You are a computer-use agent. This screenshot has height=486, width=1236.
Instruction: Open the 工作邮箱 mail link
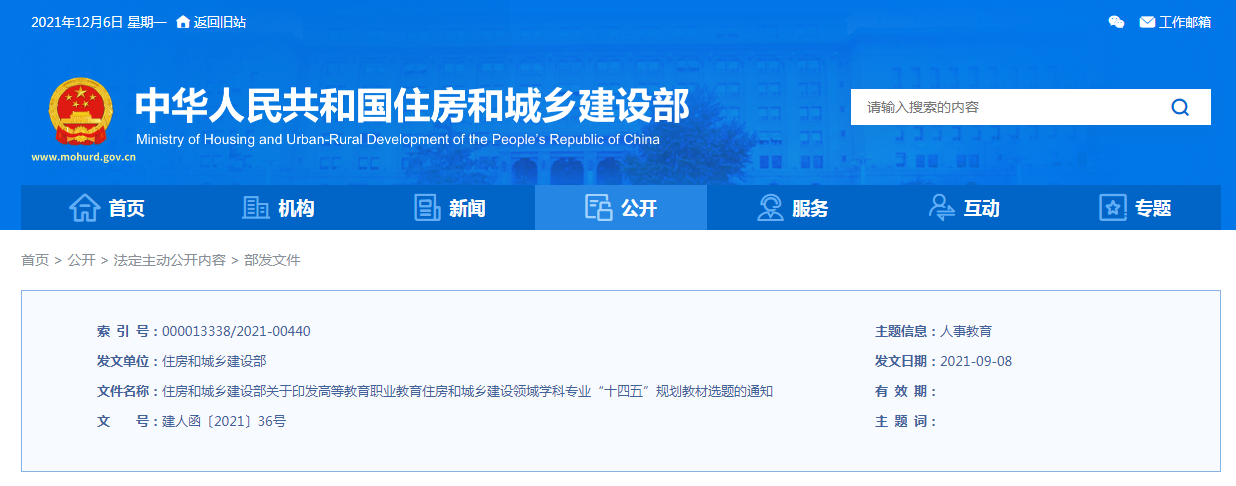point(1176,22)
